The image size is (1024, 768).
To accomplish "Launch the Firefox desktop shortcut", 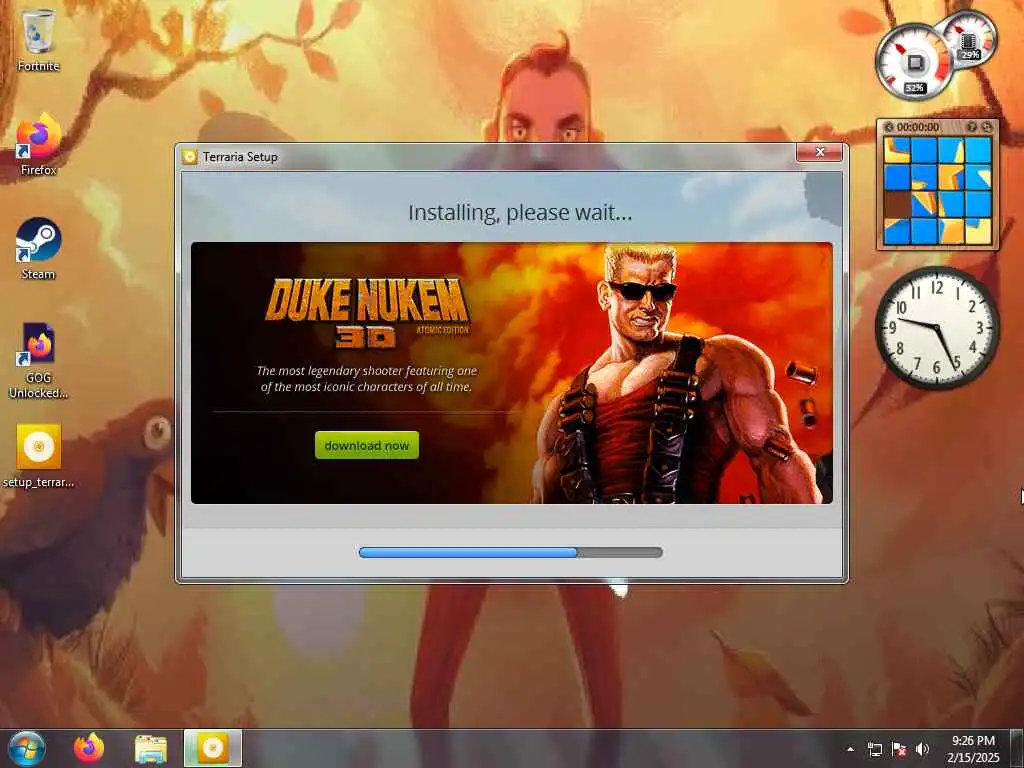I will coord(38,144).
